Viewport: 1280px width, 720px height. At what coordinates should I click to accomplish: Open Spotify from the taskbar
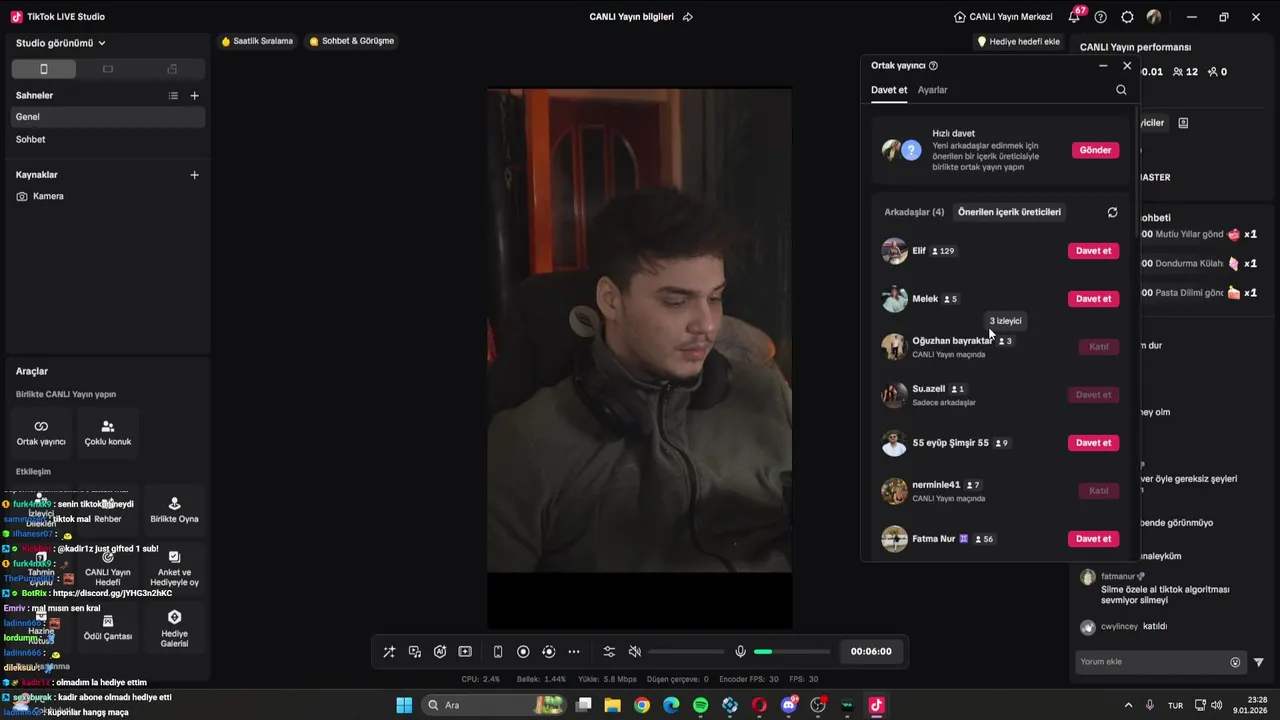701,705
